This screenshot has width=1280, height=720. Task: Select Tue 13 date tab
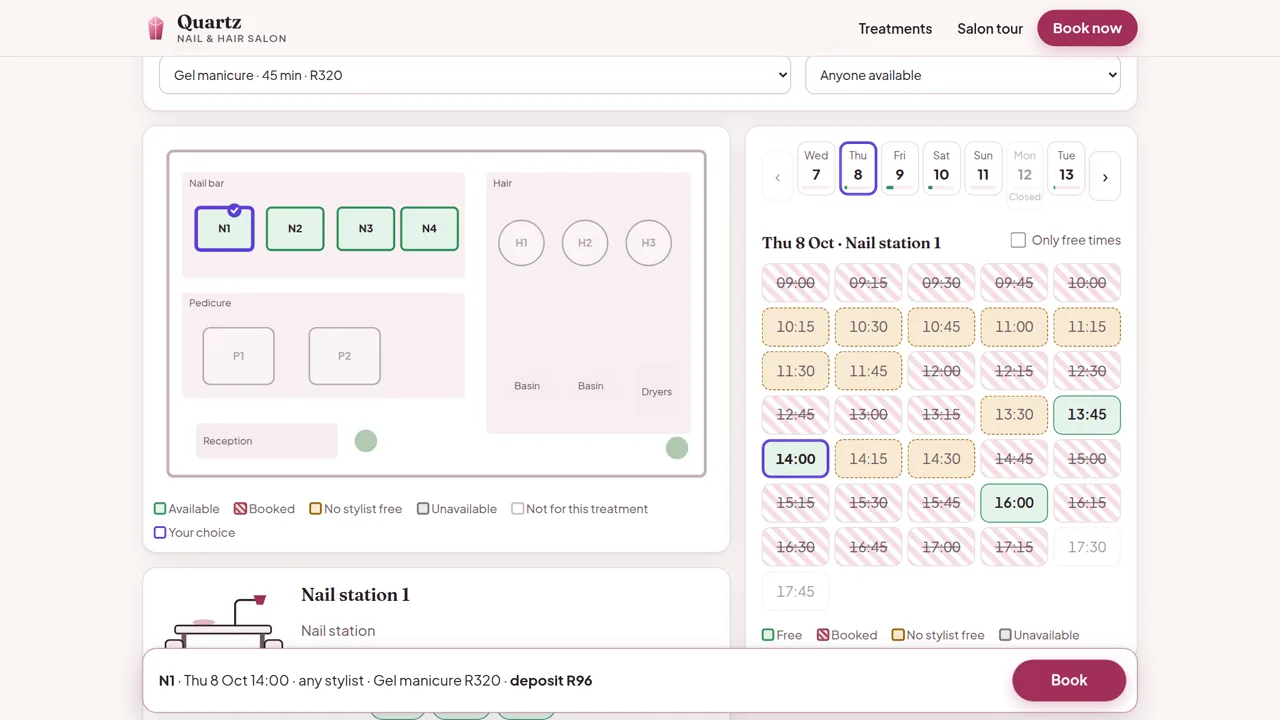[x=1067, y=168]
